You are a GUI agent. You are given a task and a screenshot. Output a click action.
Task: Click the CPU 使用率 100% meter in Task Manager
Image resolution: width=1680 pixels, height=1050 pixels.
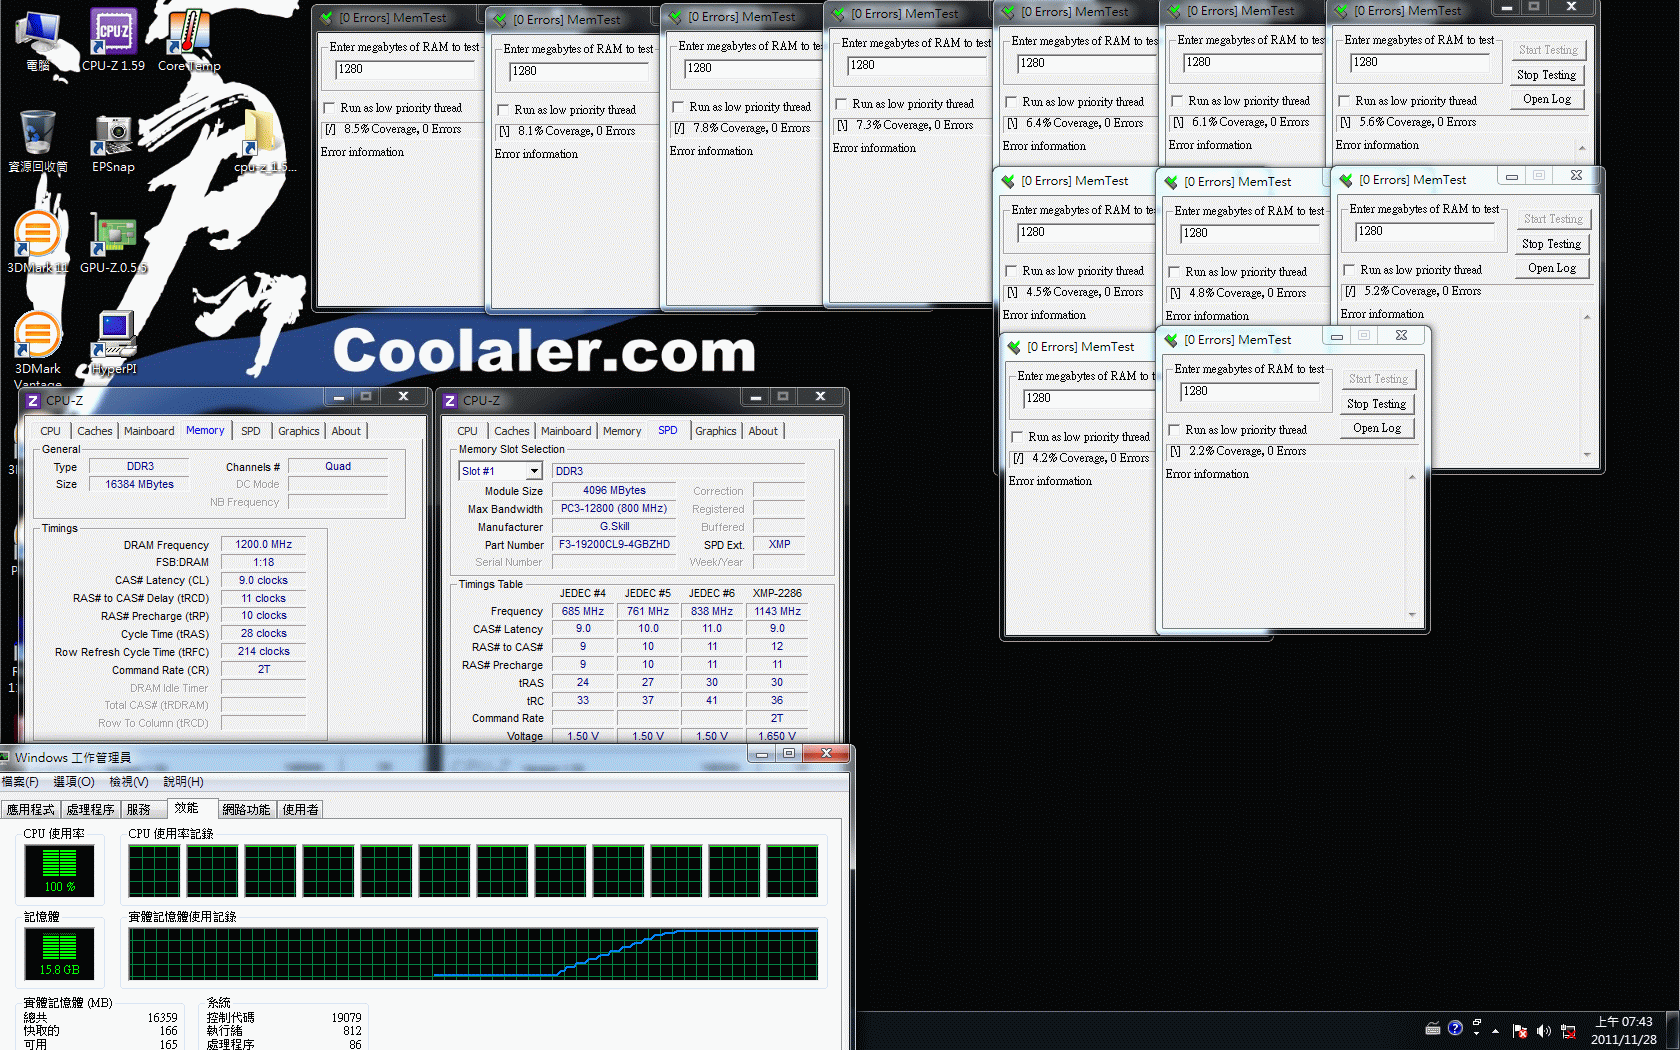59,870
